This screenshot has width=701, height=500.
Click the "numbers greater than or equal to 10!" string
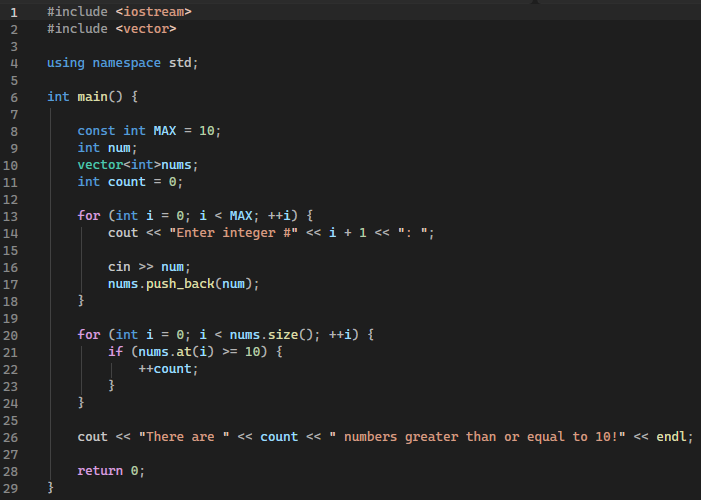477,436
